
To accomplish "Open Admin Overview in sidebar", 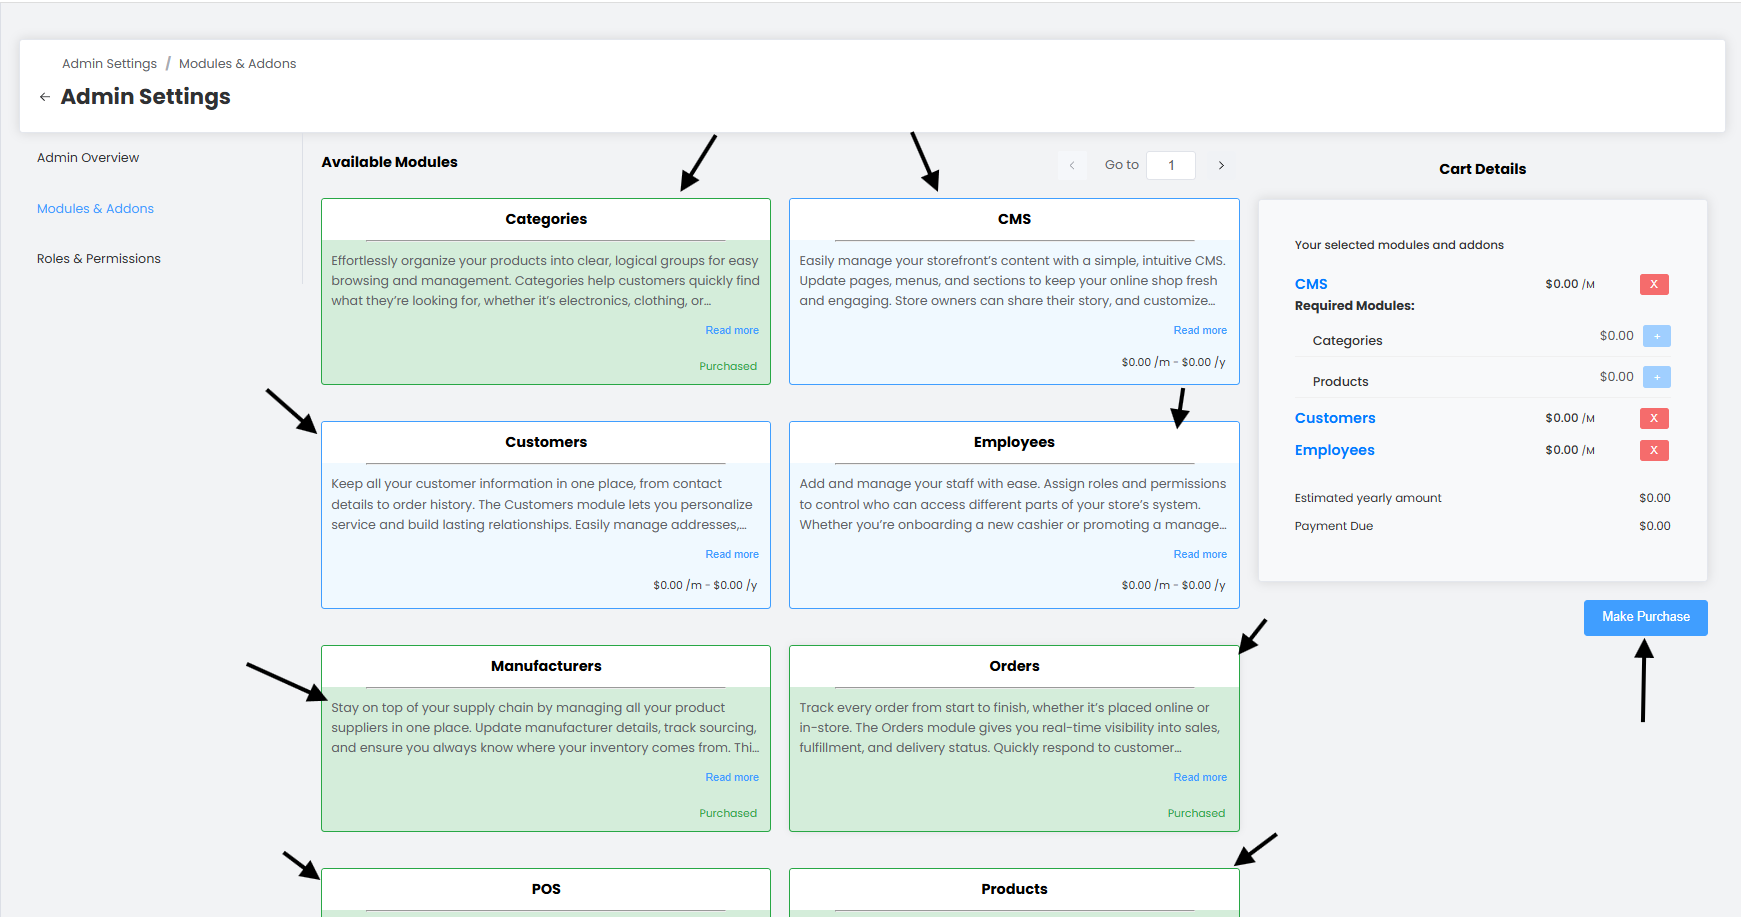I will [x=88, y=158].
